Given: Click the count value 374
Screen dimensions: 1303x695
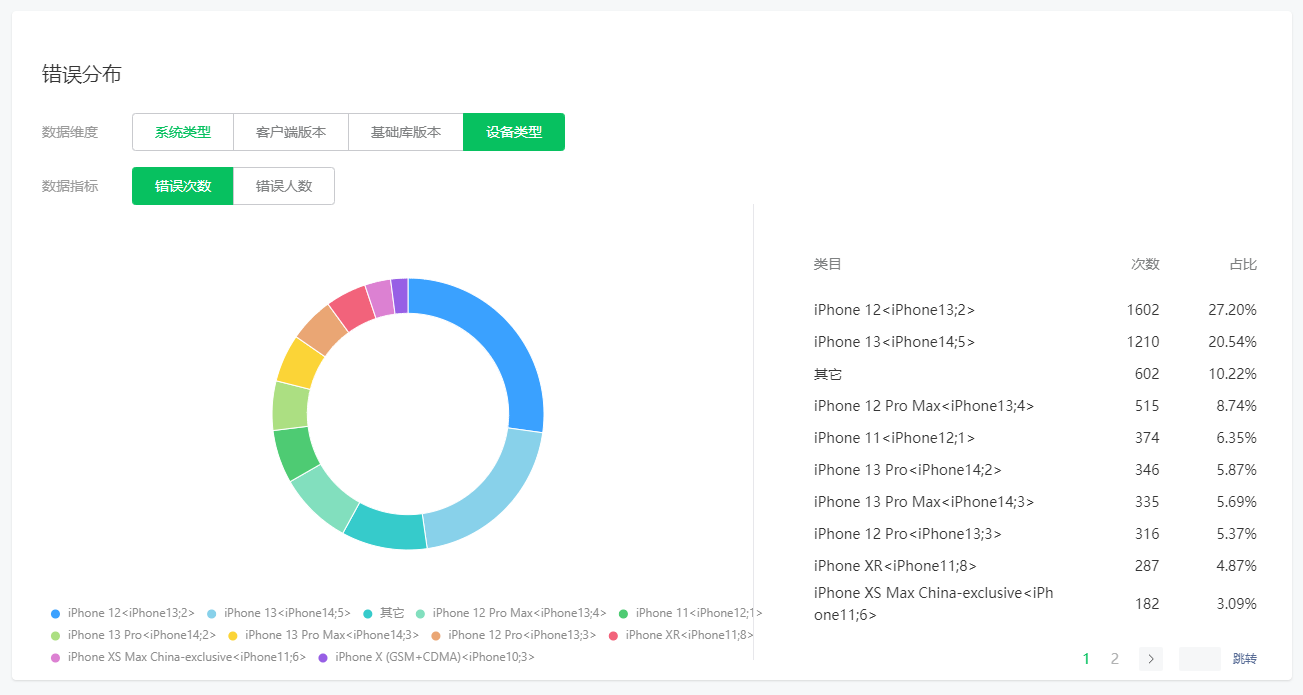Looking at the screenshot, I should click(x=1147, y=438).
